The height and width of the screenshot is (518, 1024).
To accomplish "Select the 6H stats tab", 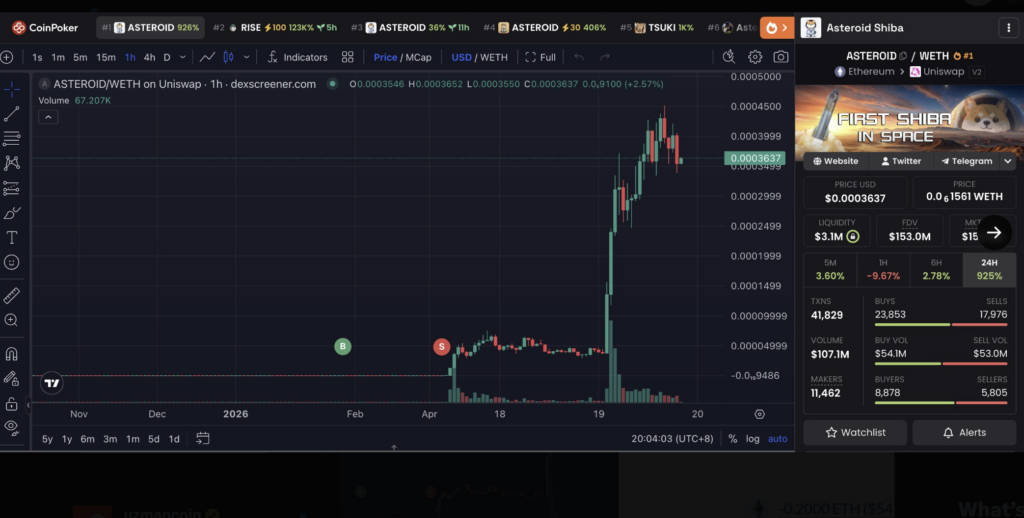I will [x=935, y=269].
